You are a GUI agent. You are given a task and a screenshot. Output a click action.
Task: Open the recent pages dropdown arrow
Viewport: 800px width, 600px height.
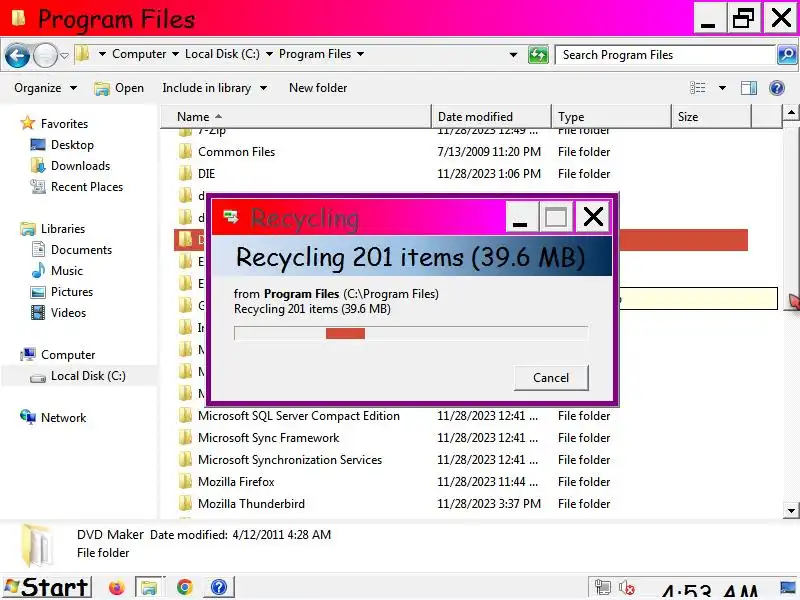(64, 55)
